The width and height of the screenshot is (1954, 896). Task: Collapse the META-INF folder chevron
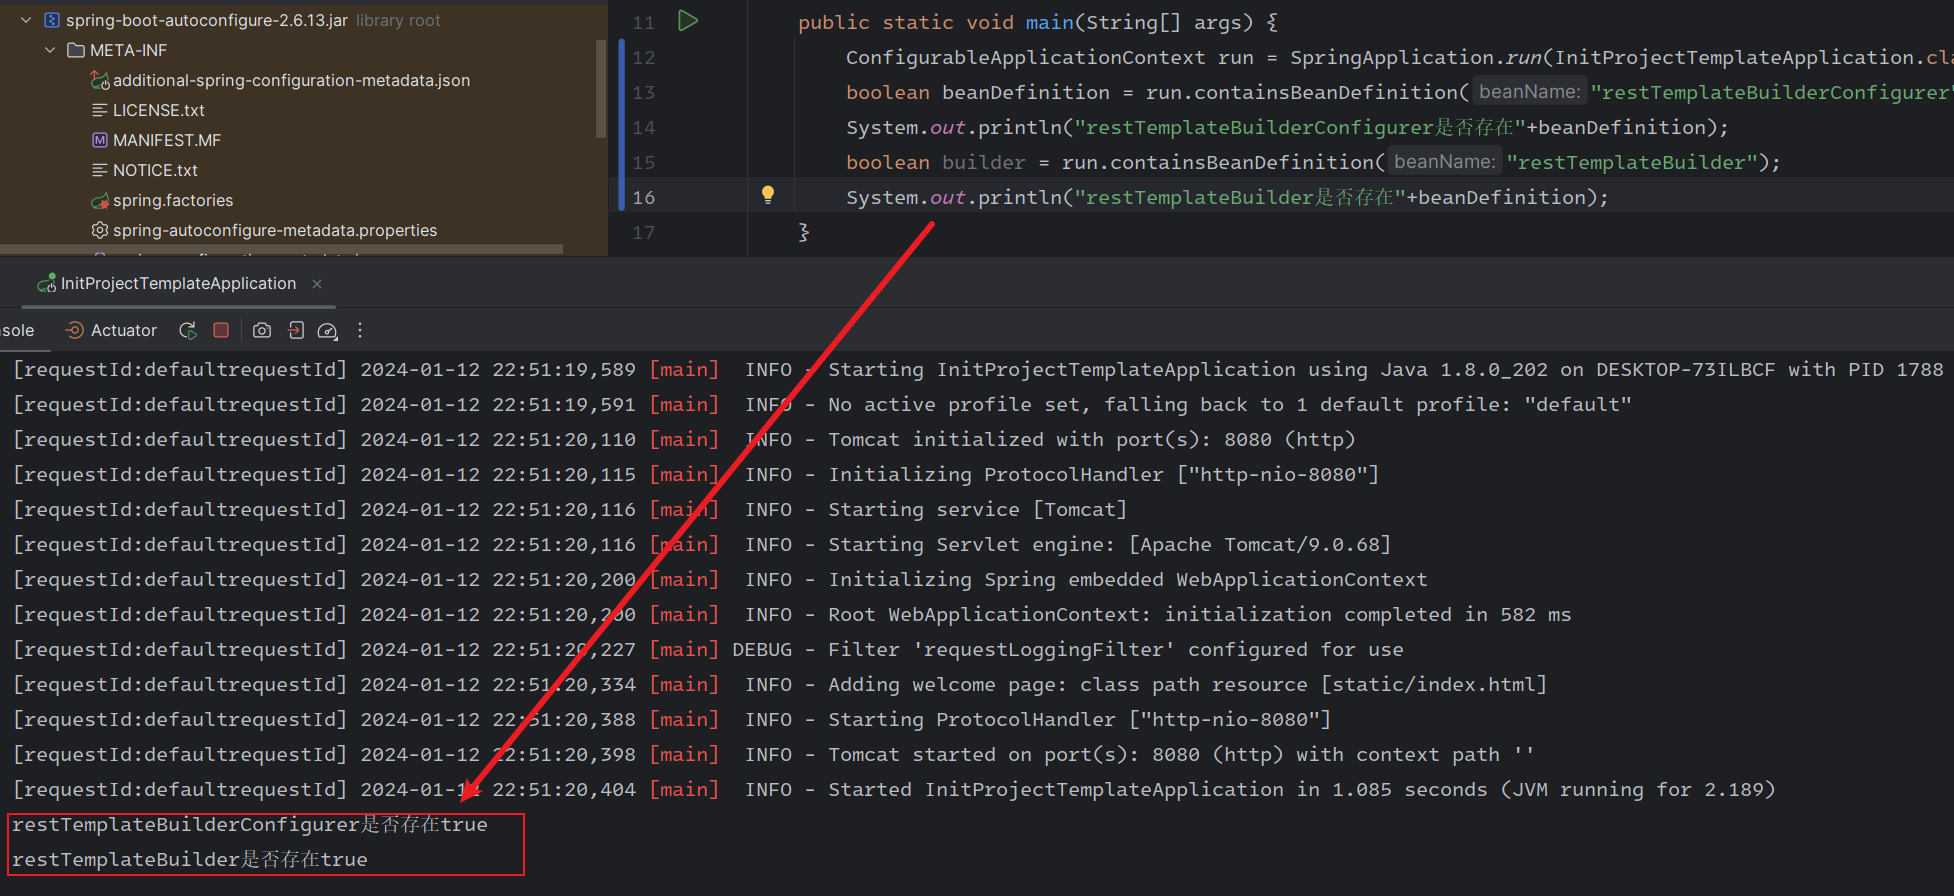click(x=50, y=50)
